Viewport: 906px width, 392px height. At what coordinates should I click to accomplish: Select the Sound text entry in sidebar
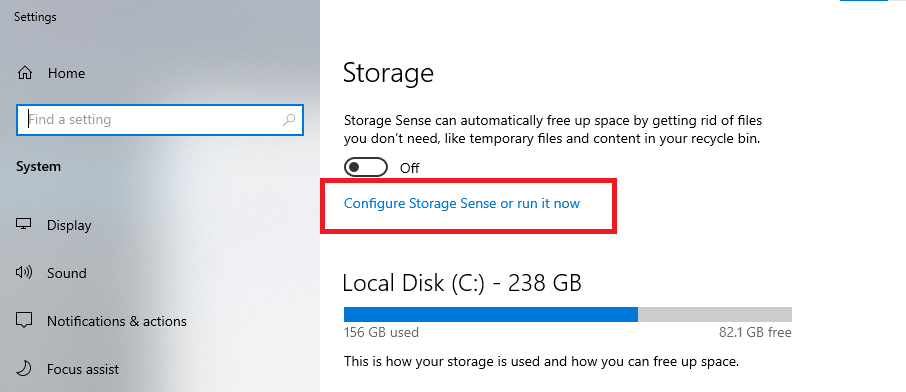coord(67,273)
